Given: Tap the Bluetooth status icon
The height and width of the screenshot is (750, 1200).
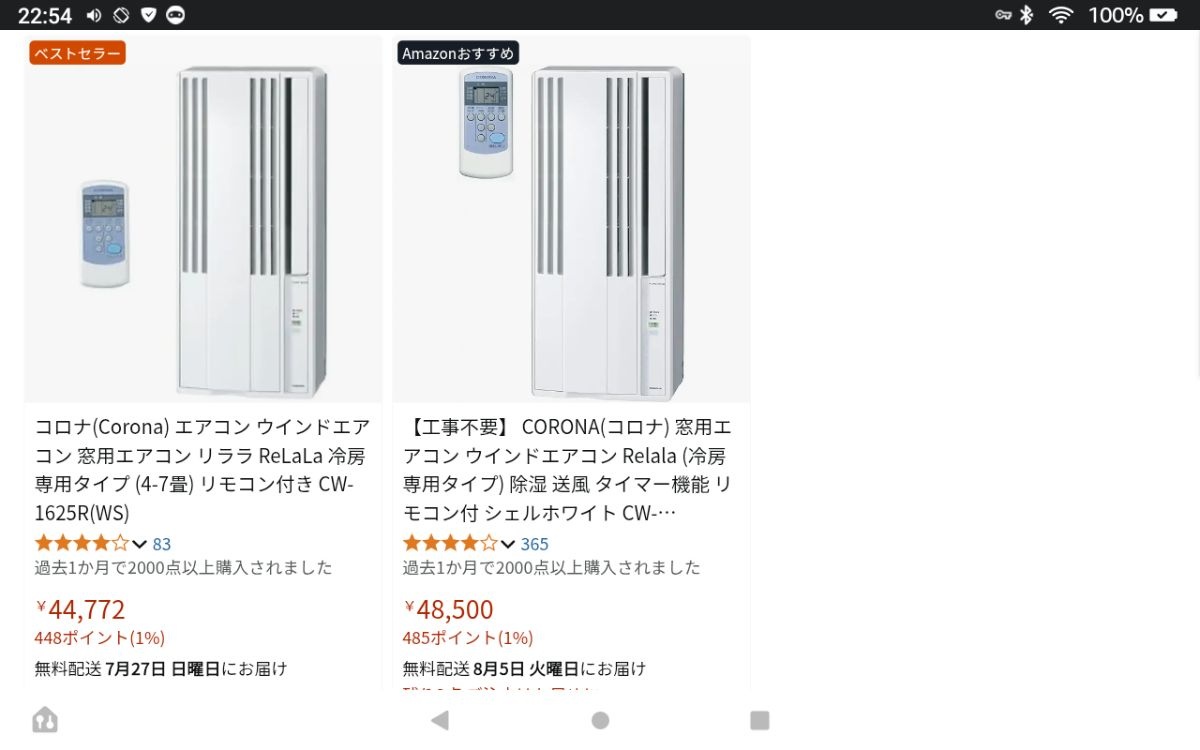Looking at the screenshot, I should 1026,15.
